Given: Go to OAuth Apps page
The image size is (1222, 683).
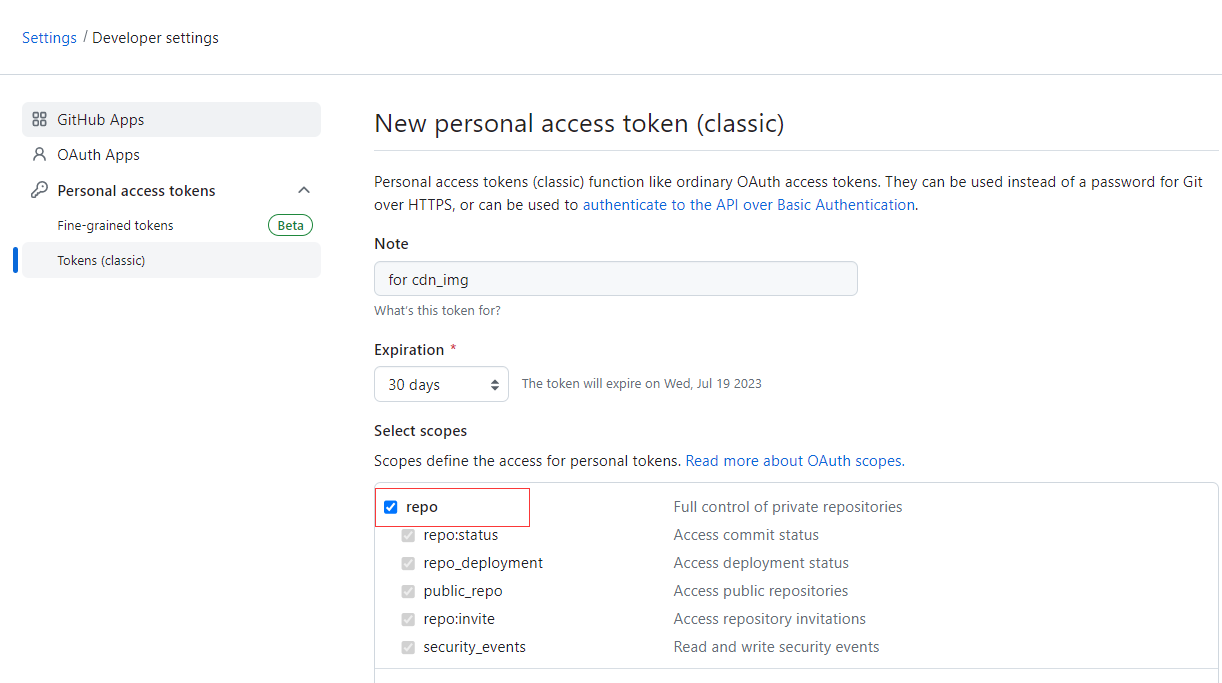Looking at the screenshot, I should 98,155.
